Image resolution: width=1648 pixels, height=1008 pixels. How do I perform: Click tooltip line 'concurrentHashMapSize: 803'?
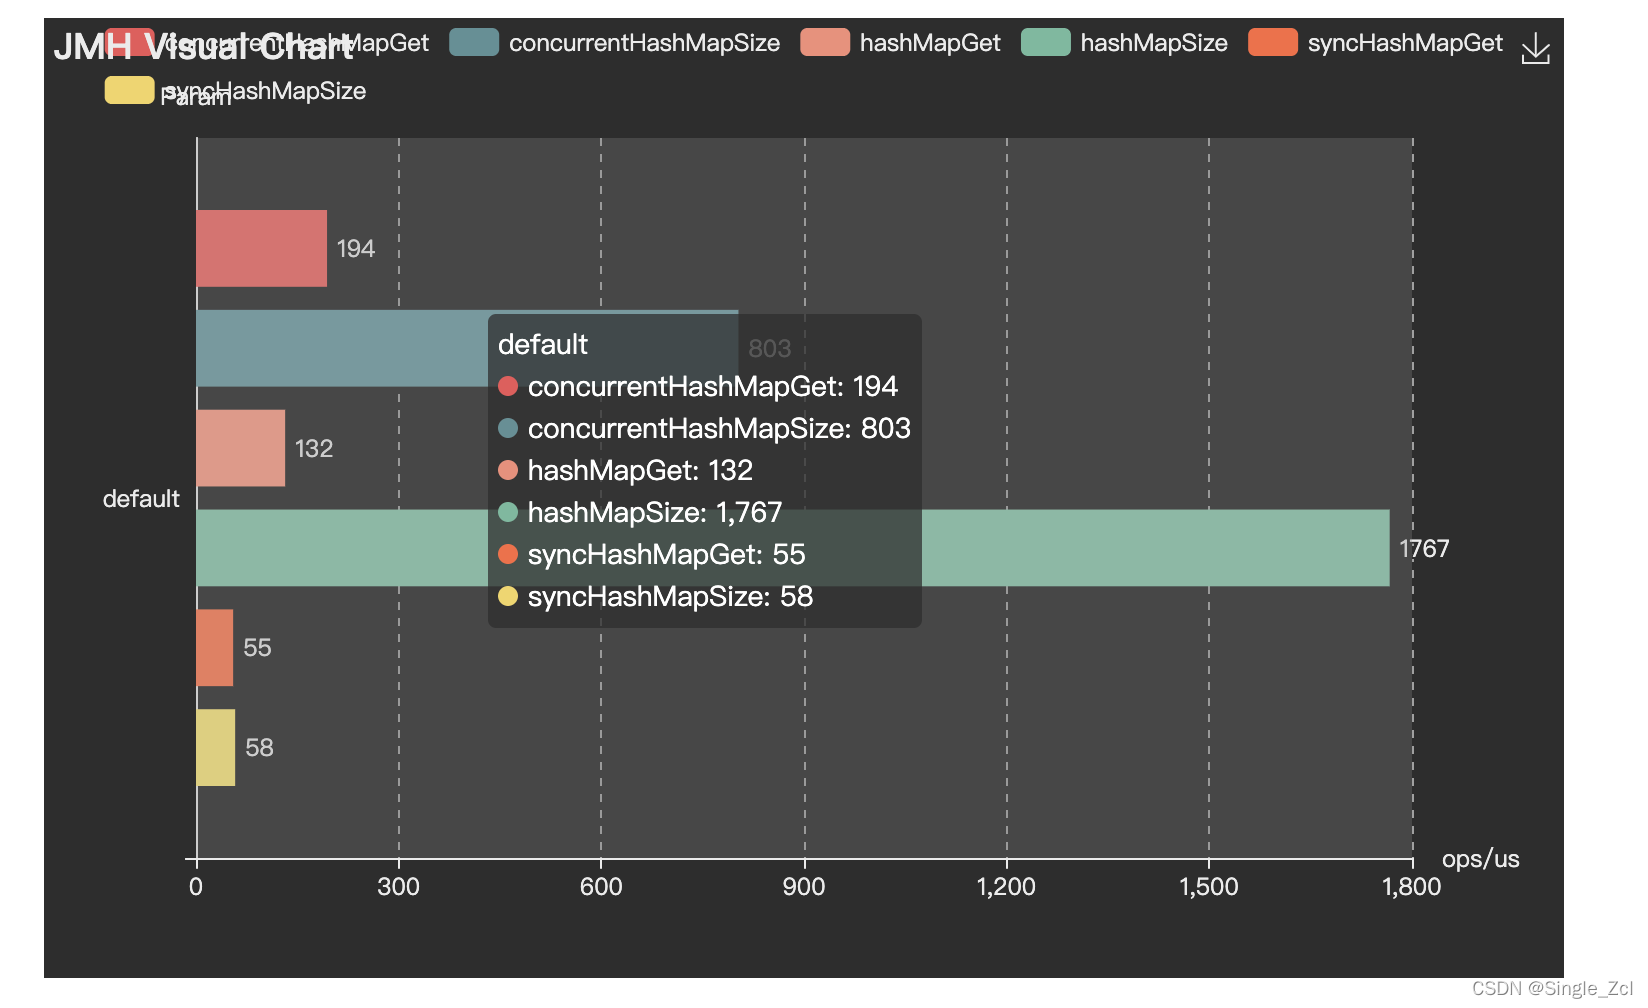tap(705, 428)
